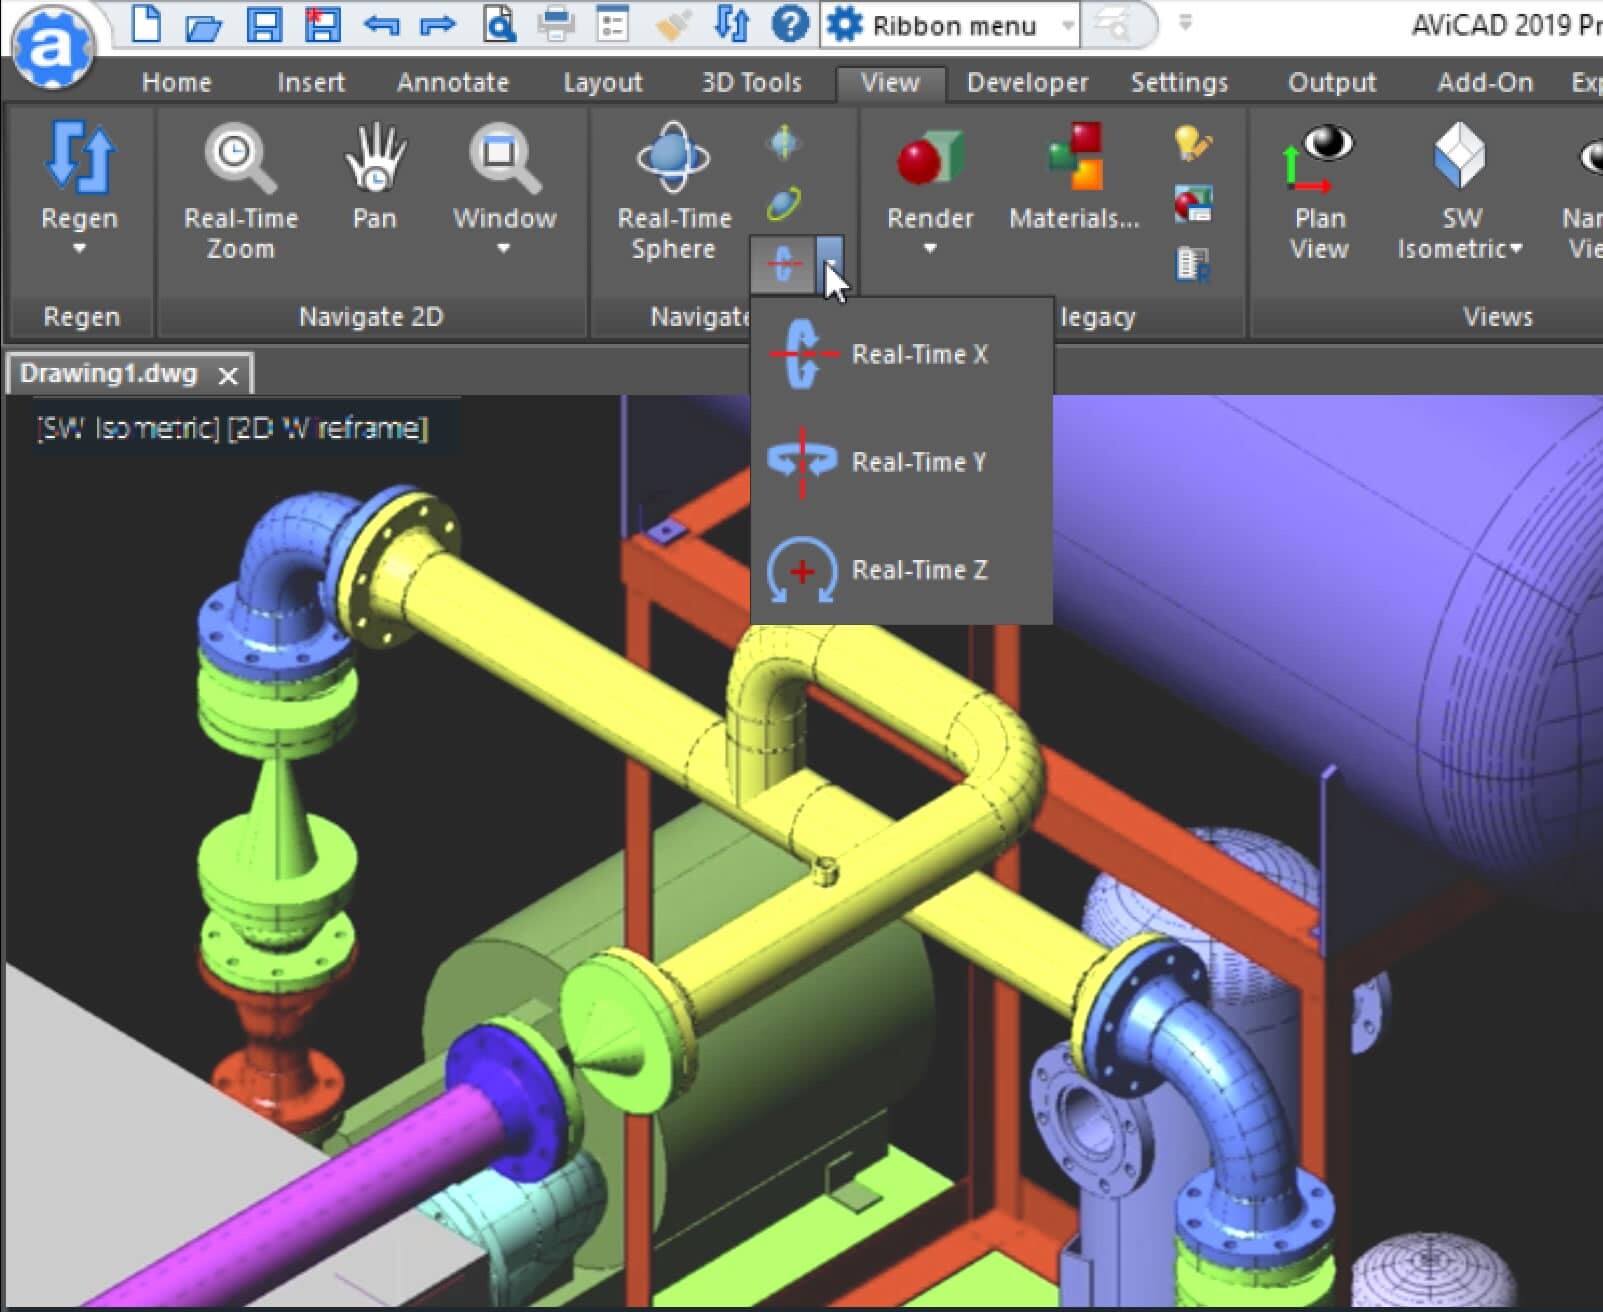Select the Pan hand tool
This screenshot has width=1603, height=1312.
click(375, 158)
